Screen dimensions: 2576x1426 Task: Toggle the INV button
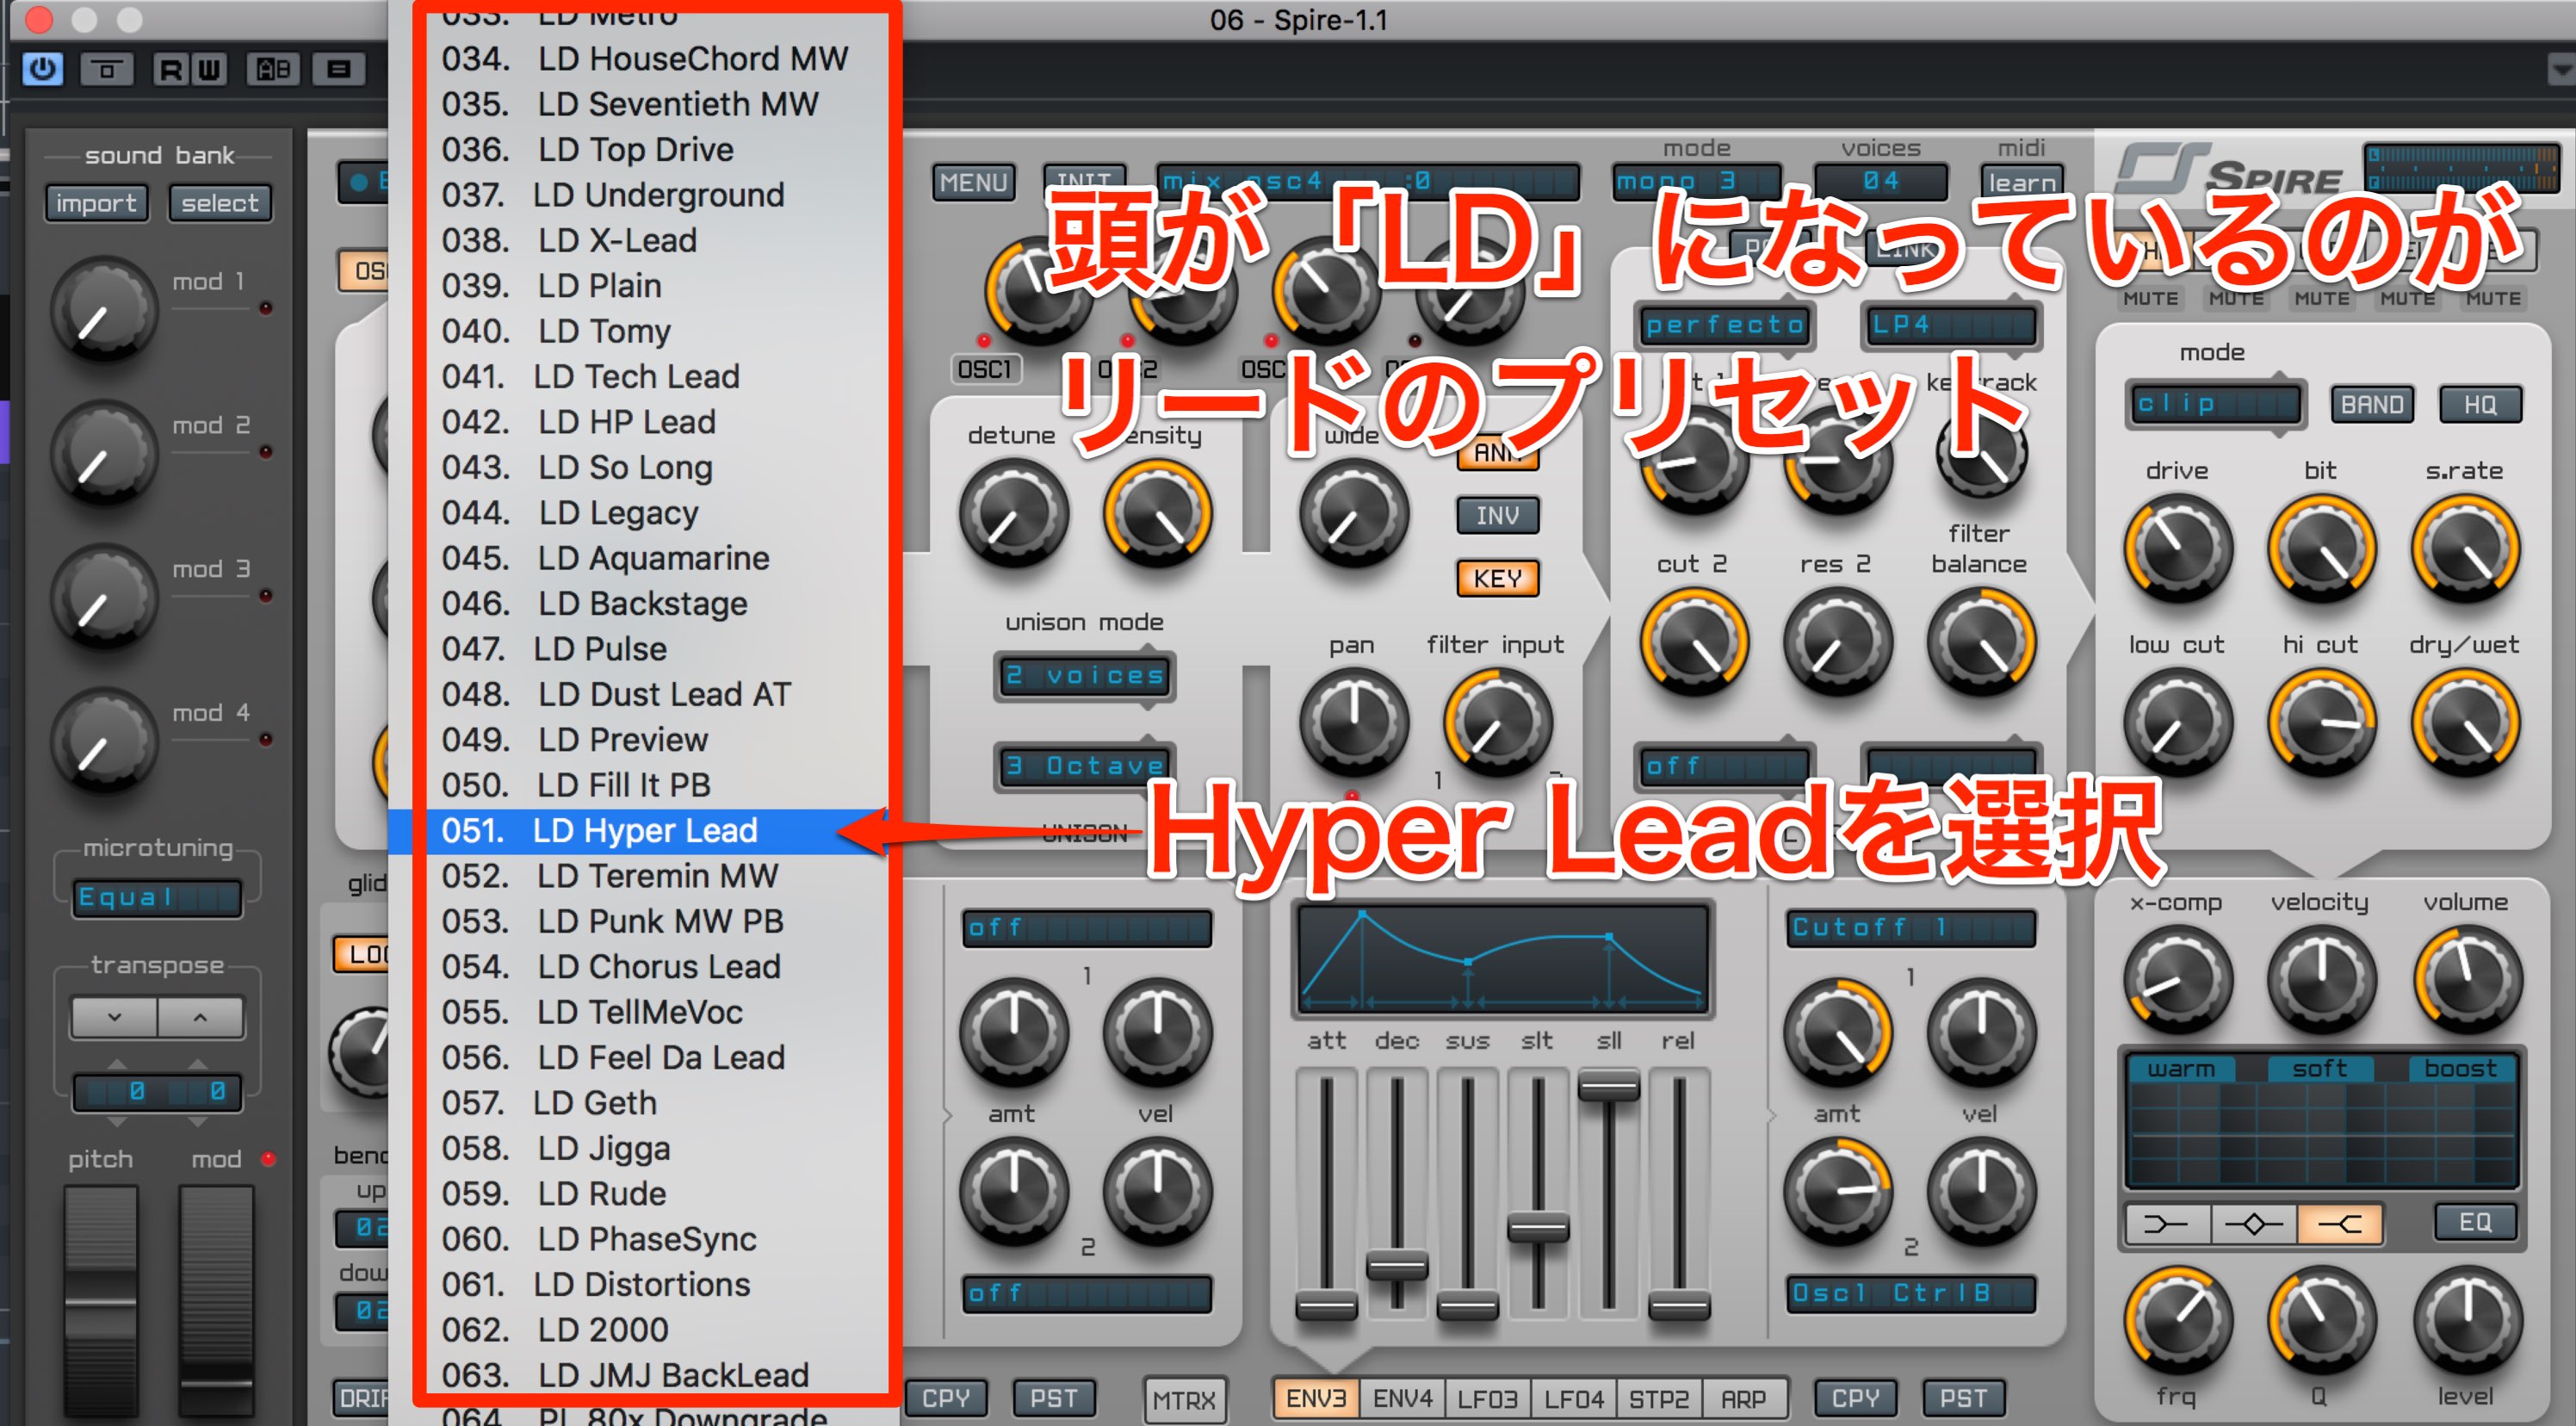[1497, 515]
